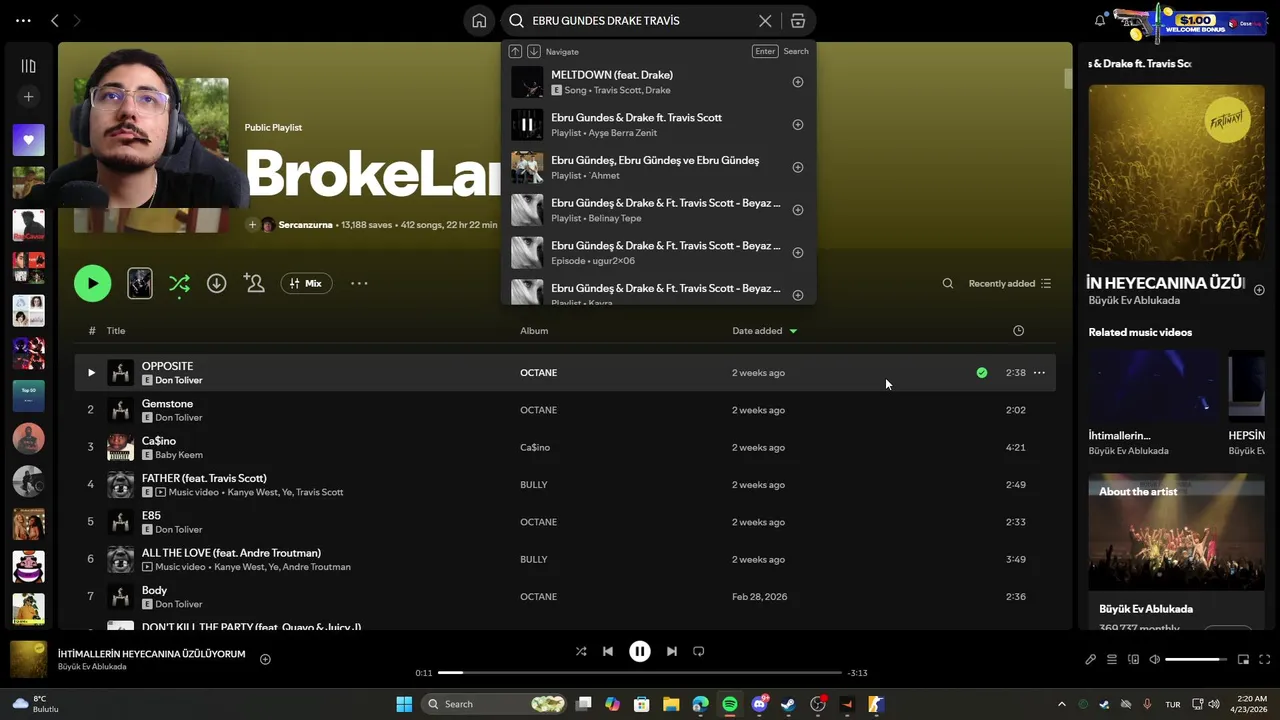The width and height of the screenshot is (1280, 720).
Task: Open the BULLY album link for the FATHER track
Action: (x=534, y=485)
